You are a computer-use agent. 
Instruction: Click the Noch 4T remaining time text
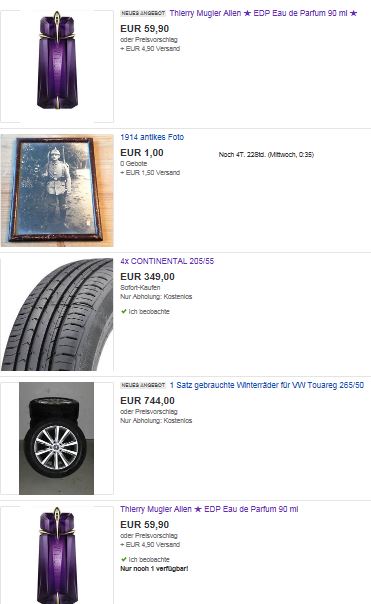point(266,155)
